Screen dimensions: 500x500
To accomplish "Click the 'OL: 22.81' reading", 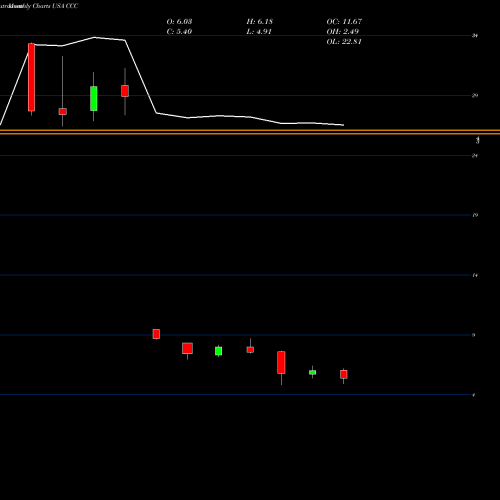I will (344, 42).
